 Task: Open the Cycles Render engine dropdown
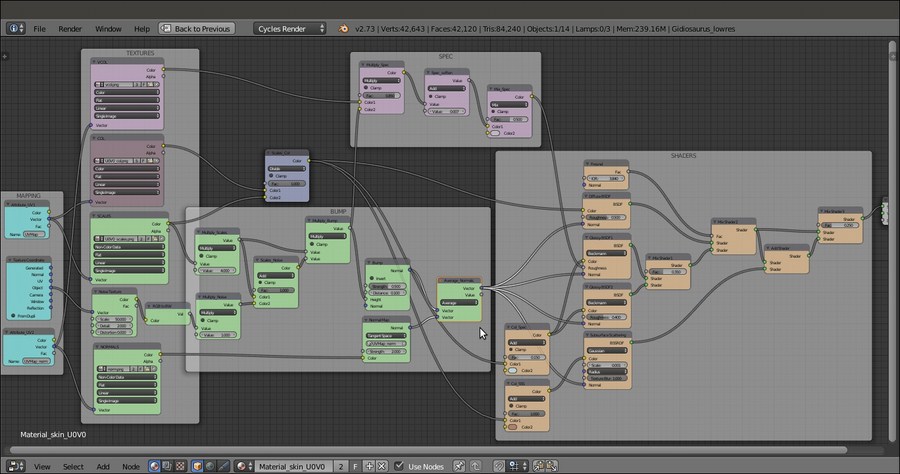pyautogui.click(x=290, y=28)
